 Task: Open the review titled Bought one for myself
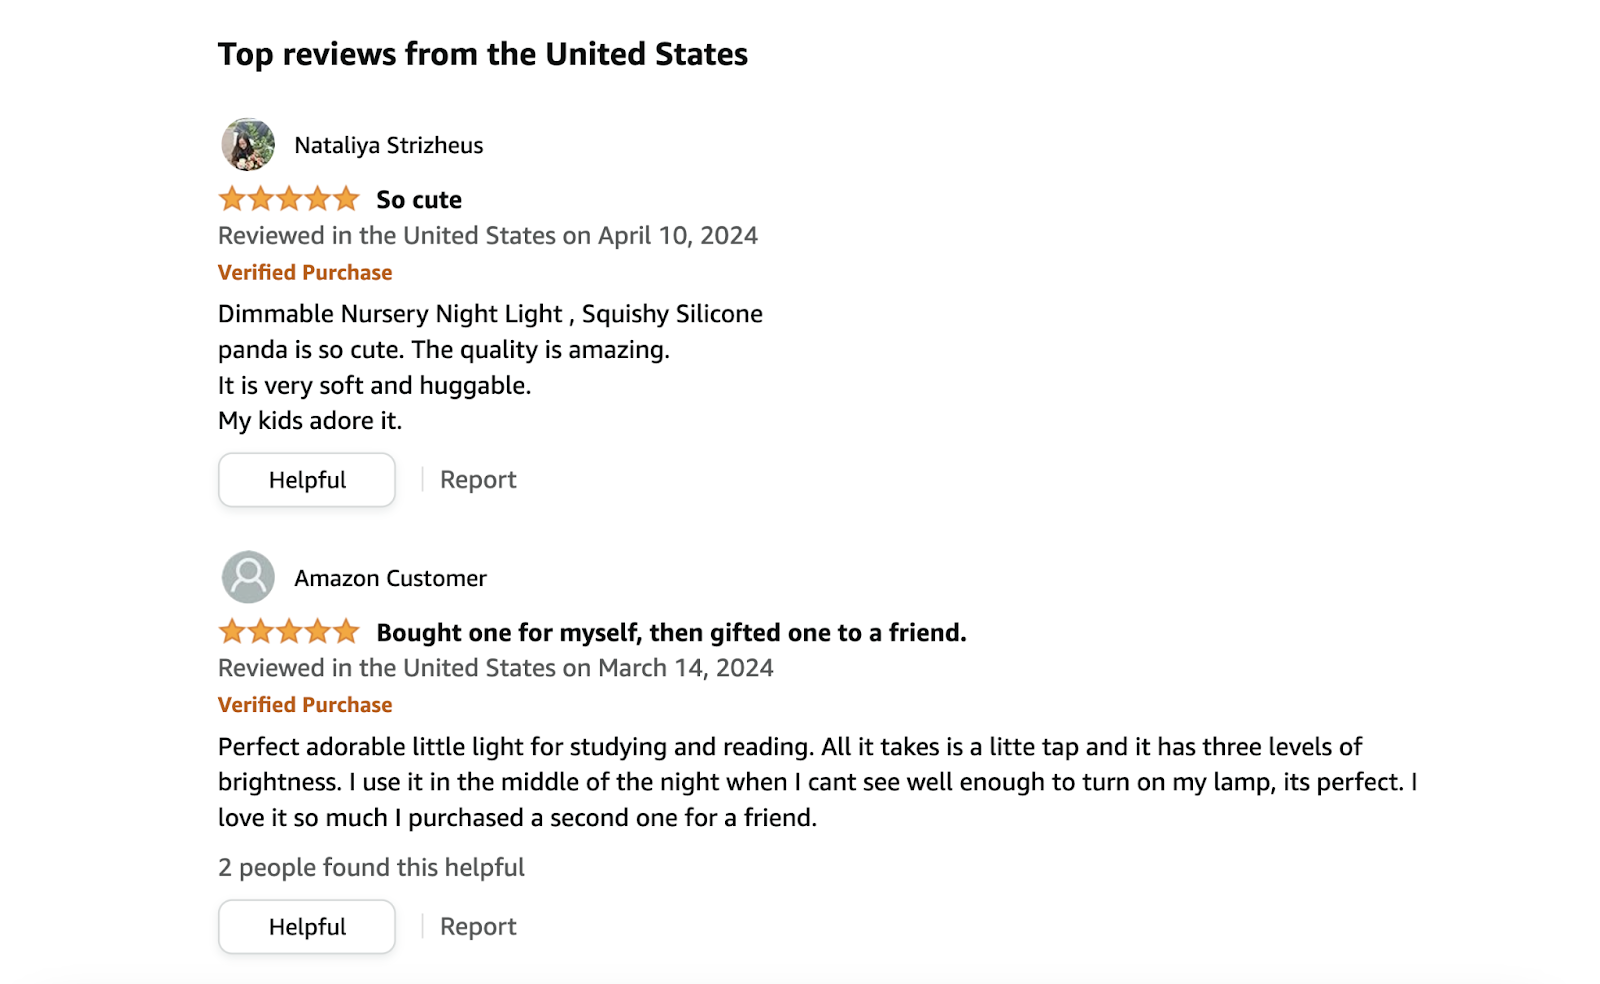click(670, 631)
